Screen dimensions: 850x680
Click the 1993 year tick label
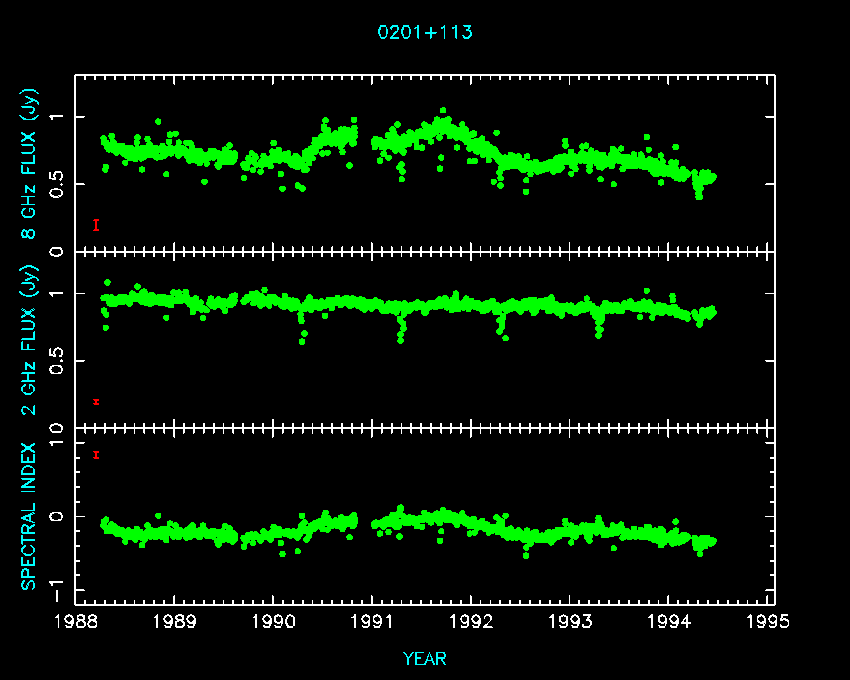(571, 622)
